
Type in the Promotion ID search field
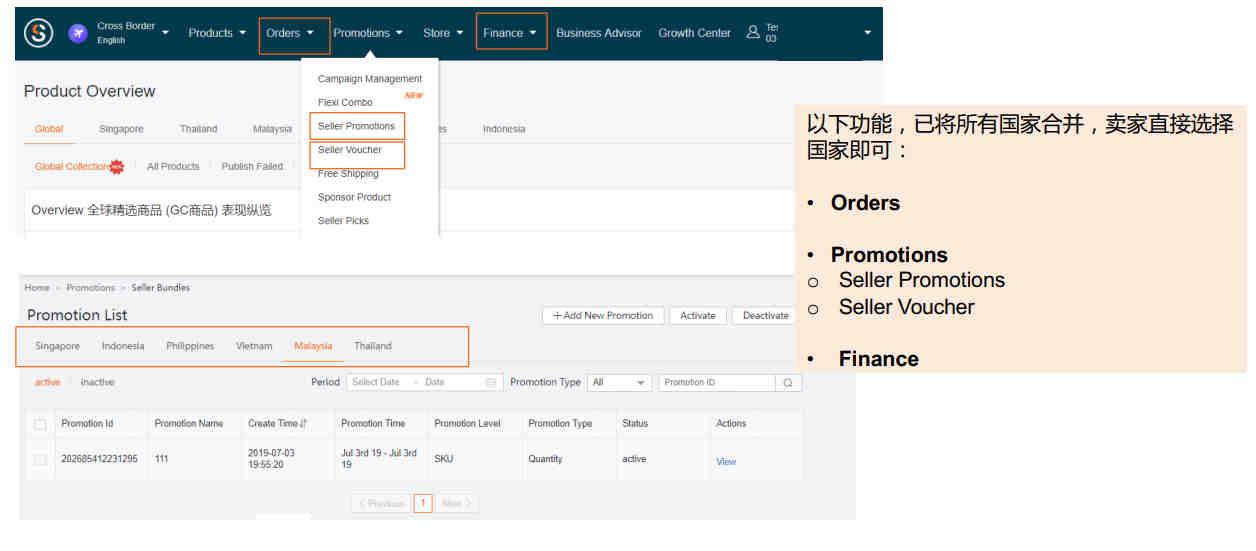[715, 382]
